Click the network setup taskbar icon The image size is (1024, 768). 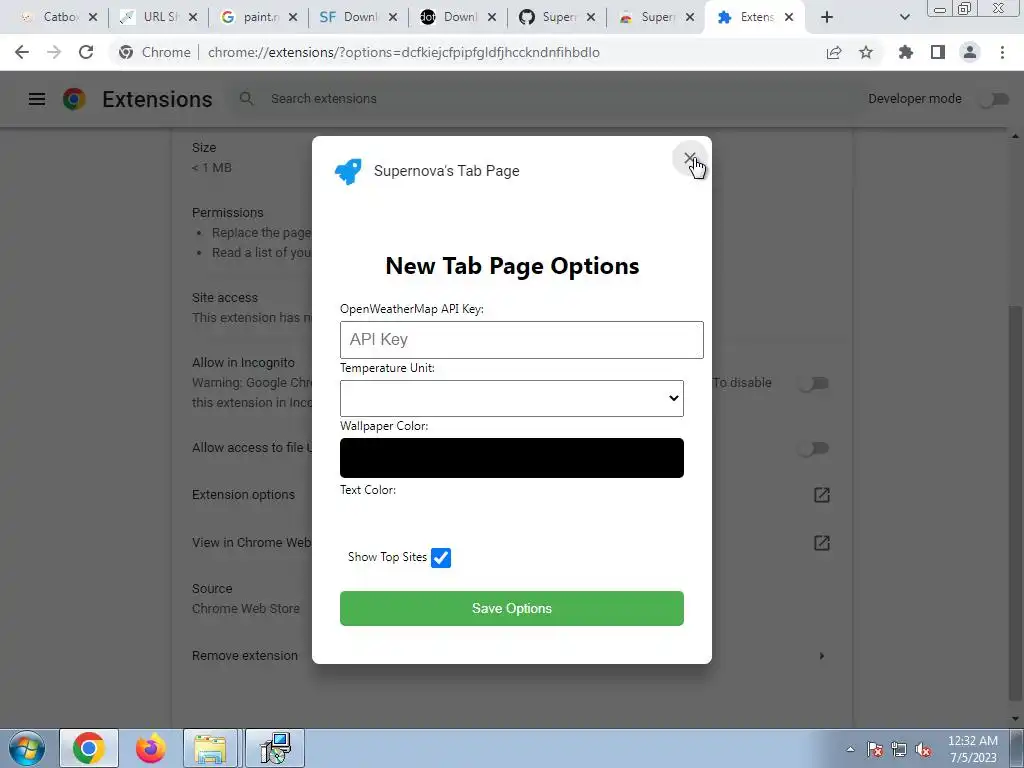276,748
